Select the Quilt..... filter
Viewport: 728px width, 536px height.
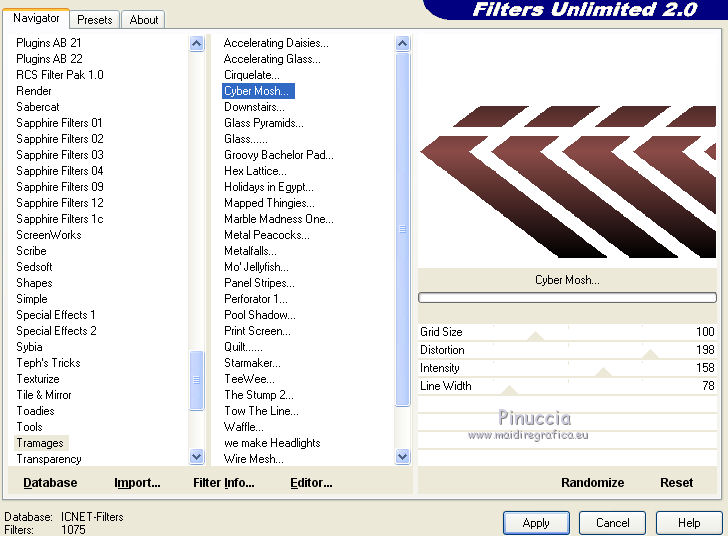[243, 347]
